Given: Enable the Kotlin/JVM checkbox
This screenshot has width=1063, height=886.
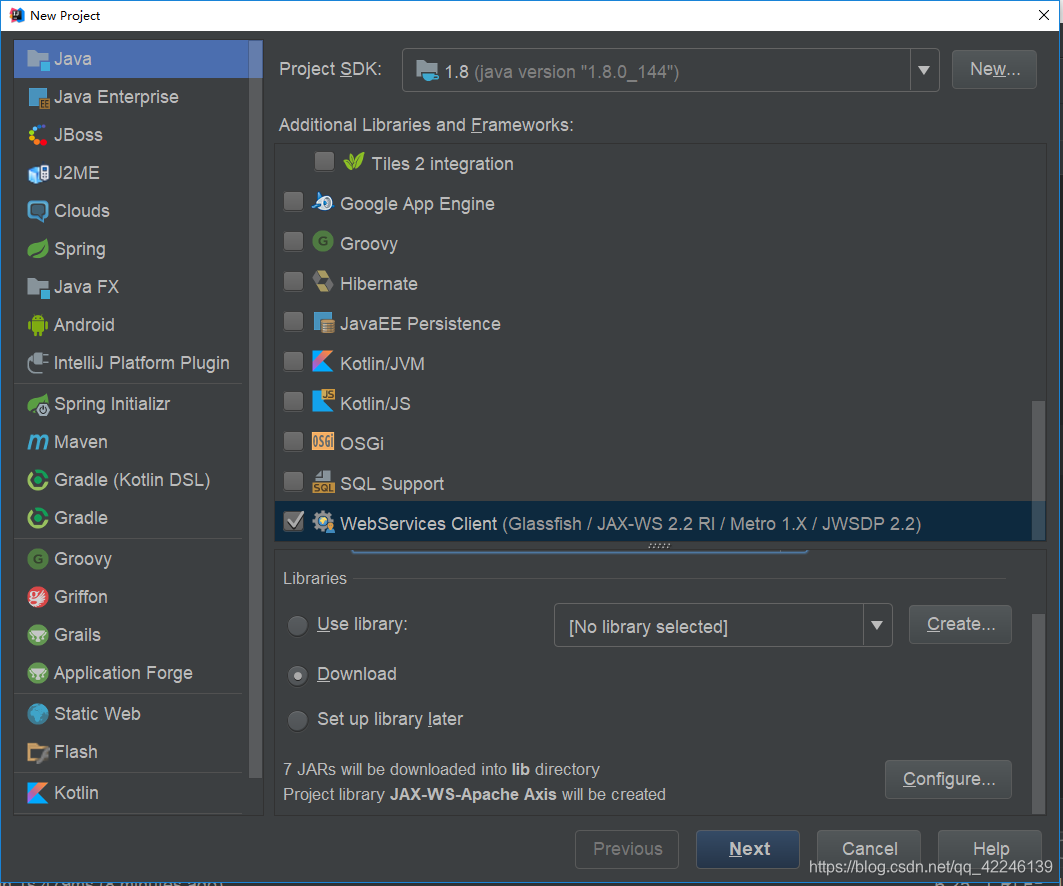Looking at the screenshot, I should 294,361.
